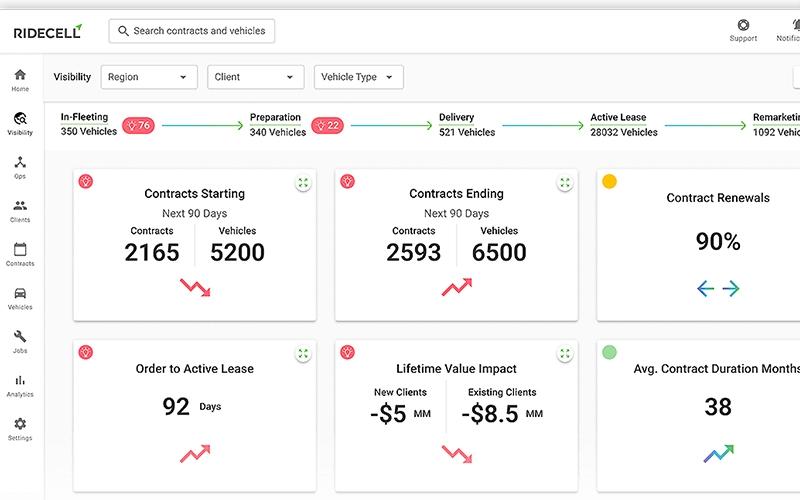Click the right arrow in Contract Renewals

coord(731,288)
